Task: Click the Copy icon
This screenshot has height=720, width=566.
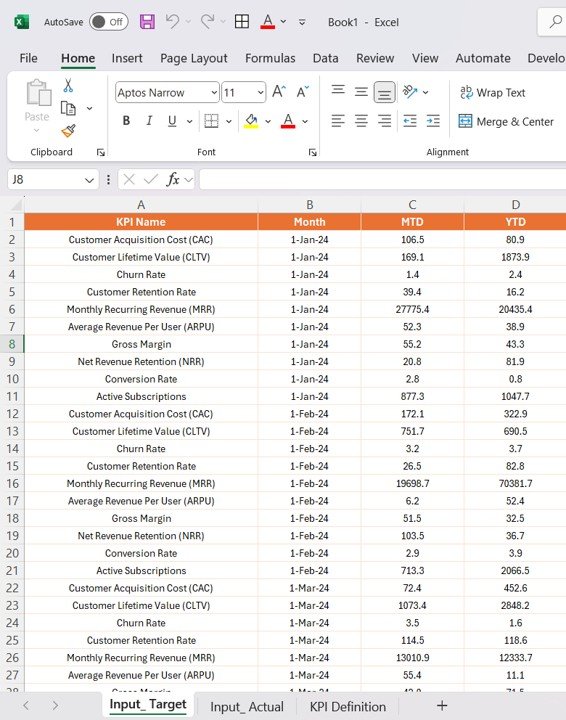Action: [x=68, y=108]
